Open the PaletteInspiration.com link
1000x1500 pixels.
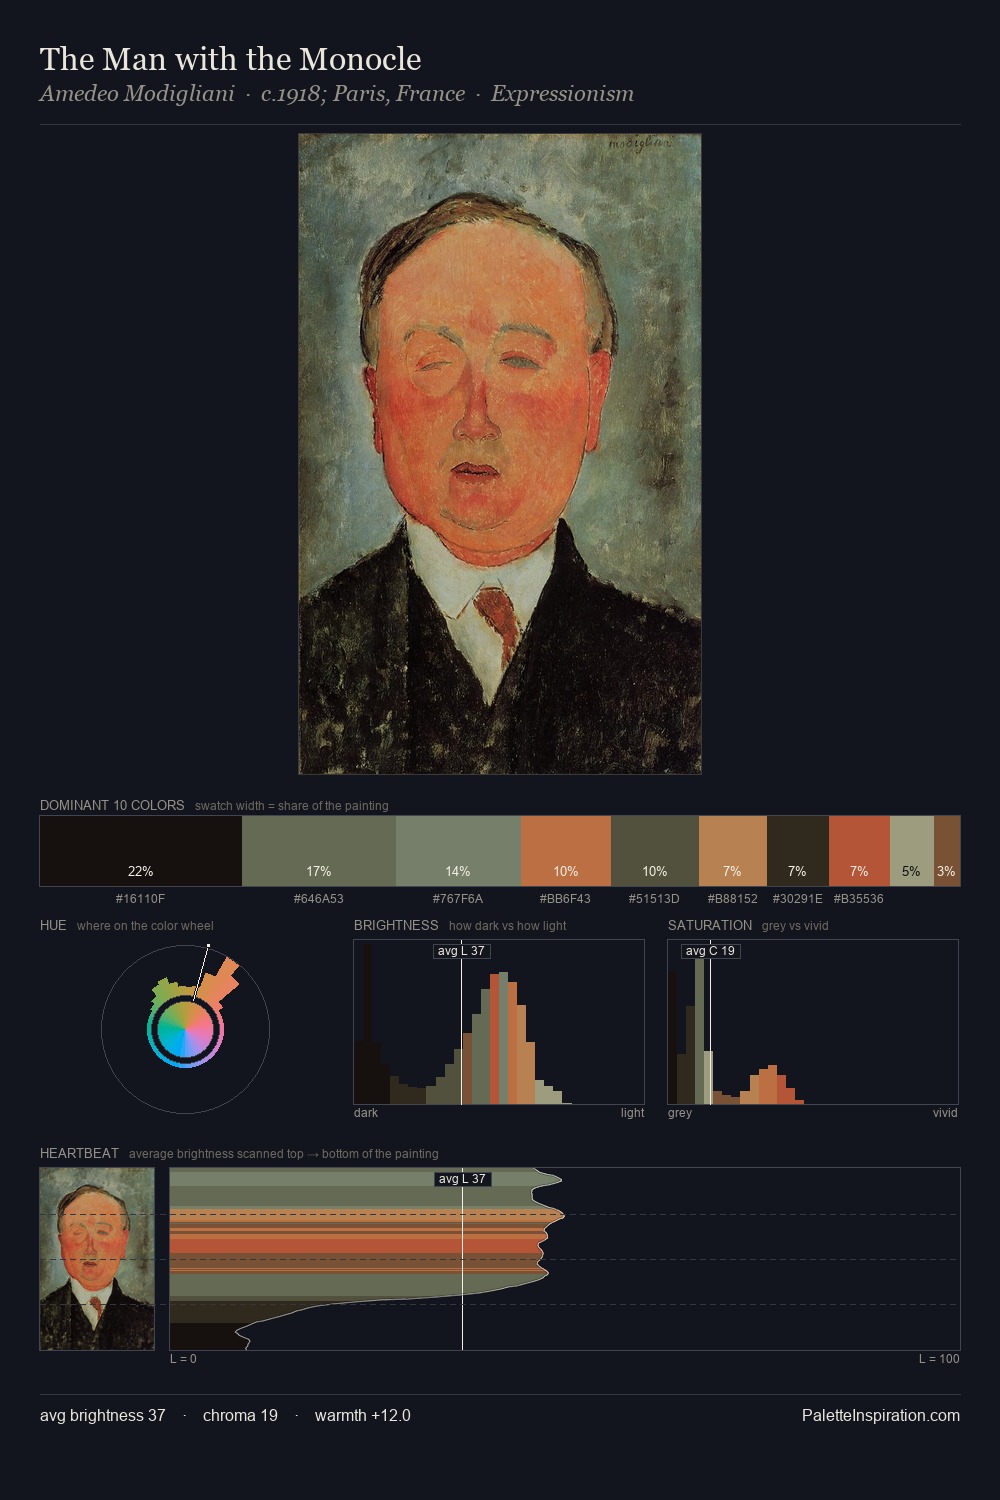881,1415
